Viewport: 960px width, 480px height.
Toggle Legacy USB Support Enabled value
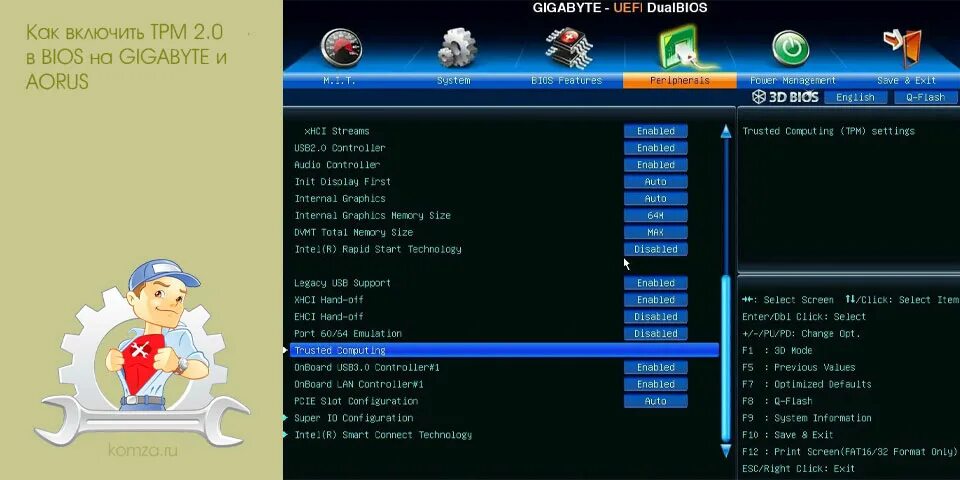coord(656,283)
